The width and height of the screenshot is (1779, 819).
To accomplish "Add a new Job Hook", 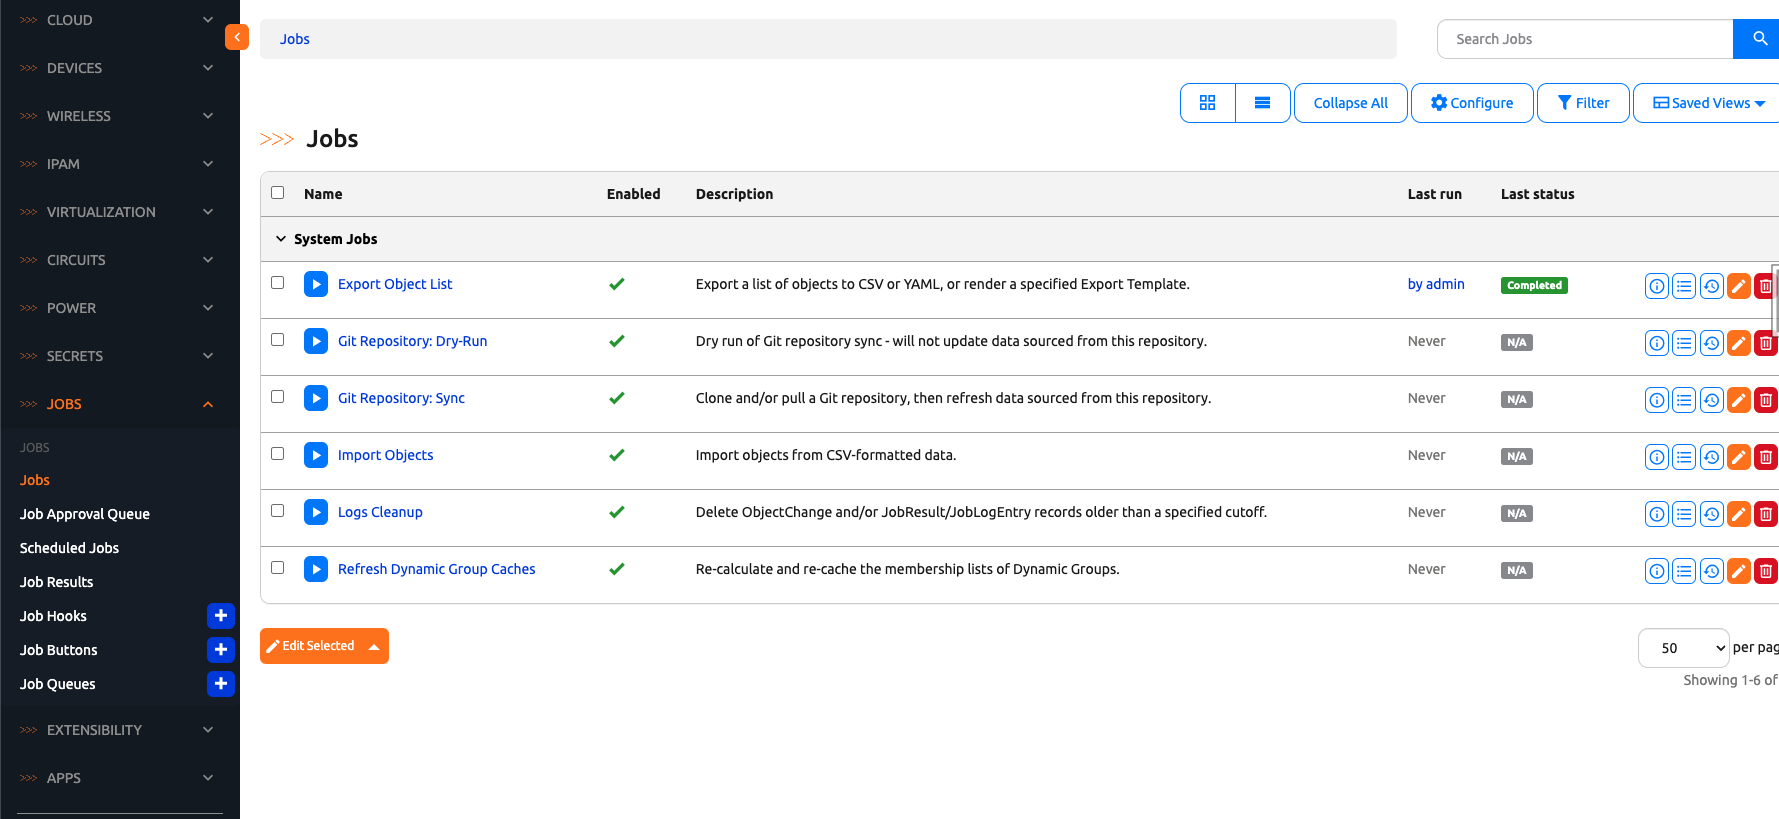I will point(220,616).
